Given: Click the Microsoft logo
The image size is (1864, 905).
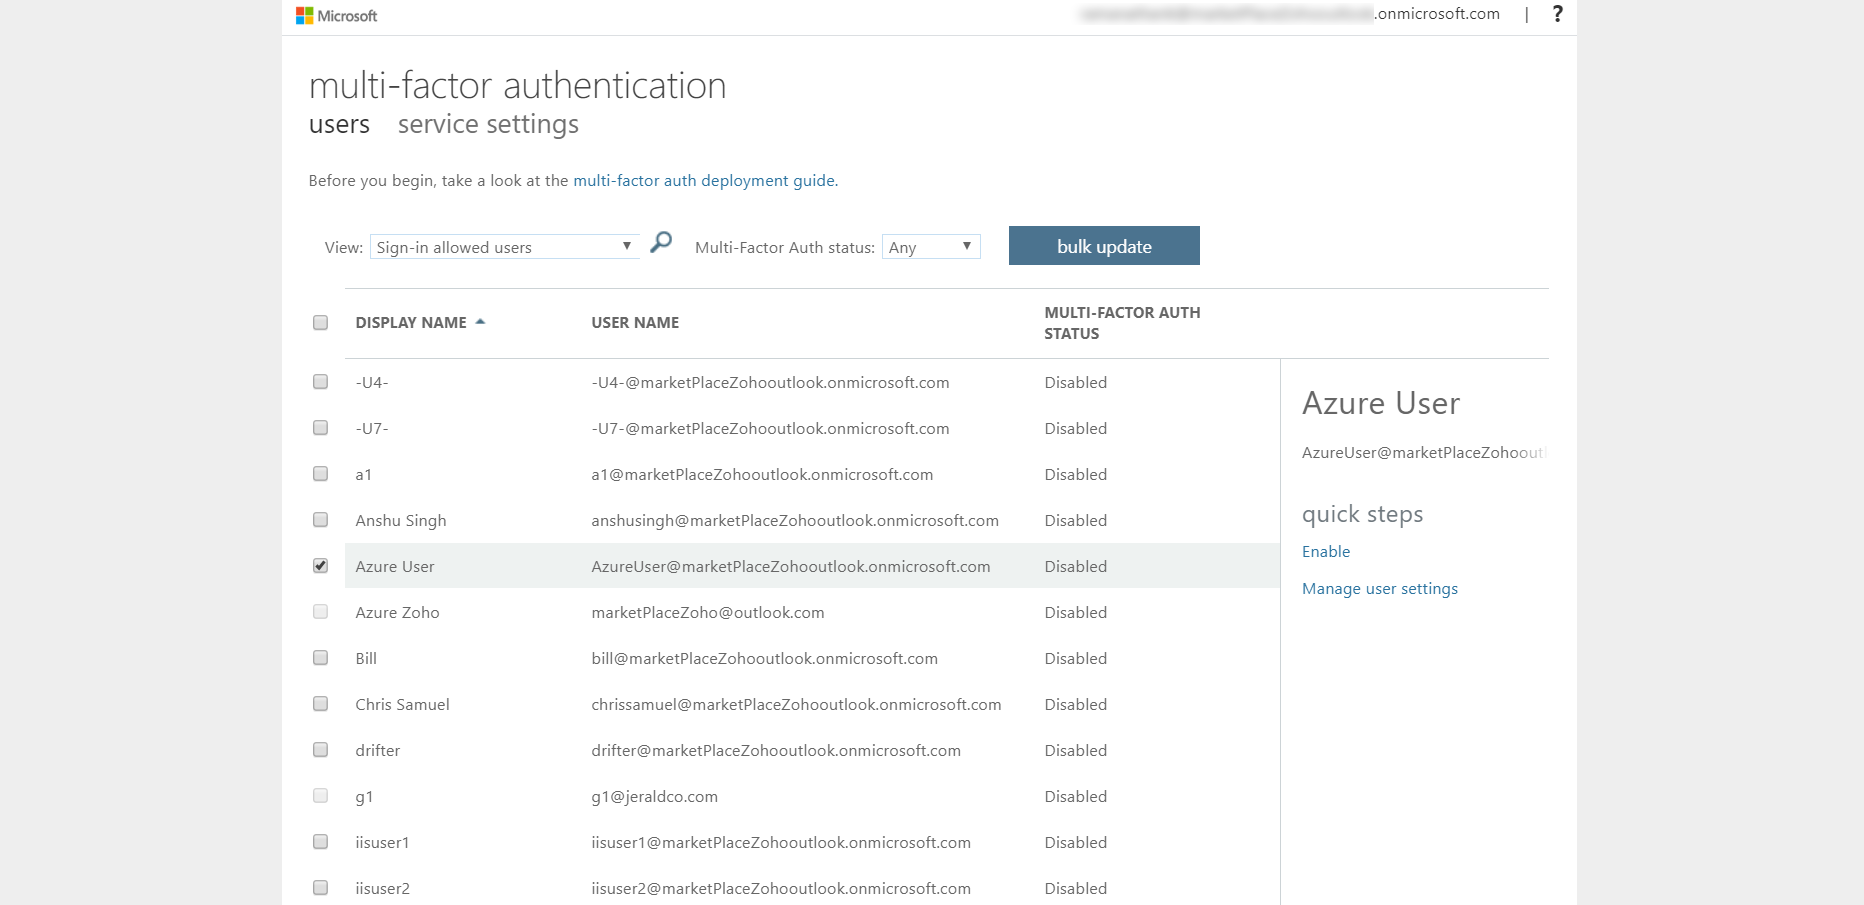Looking at the screenshot, I should (x=336, y=16).
